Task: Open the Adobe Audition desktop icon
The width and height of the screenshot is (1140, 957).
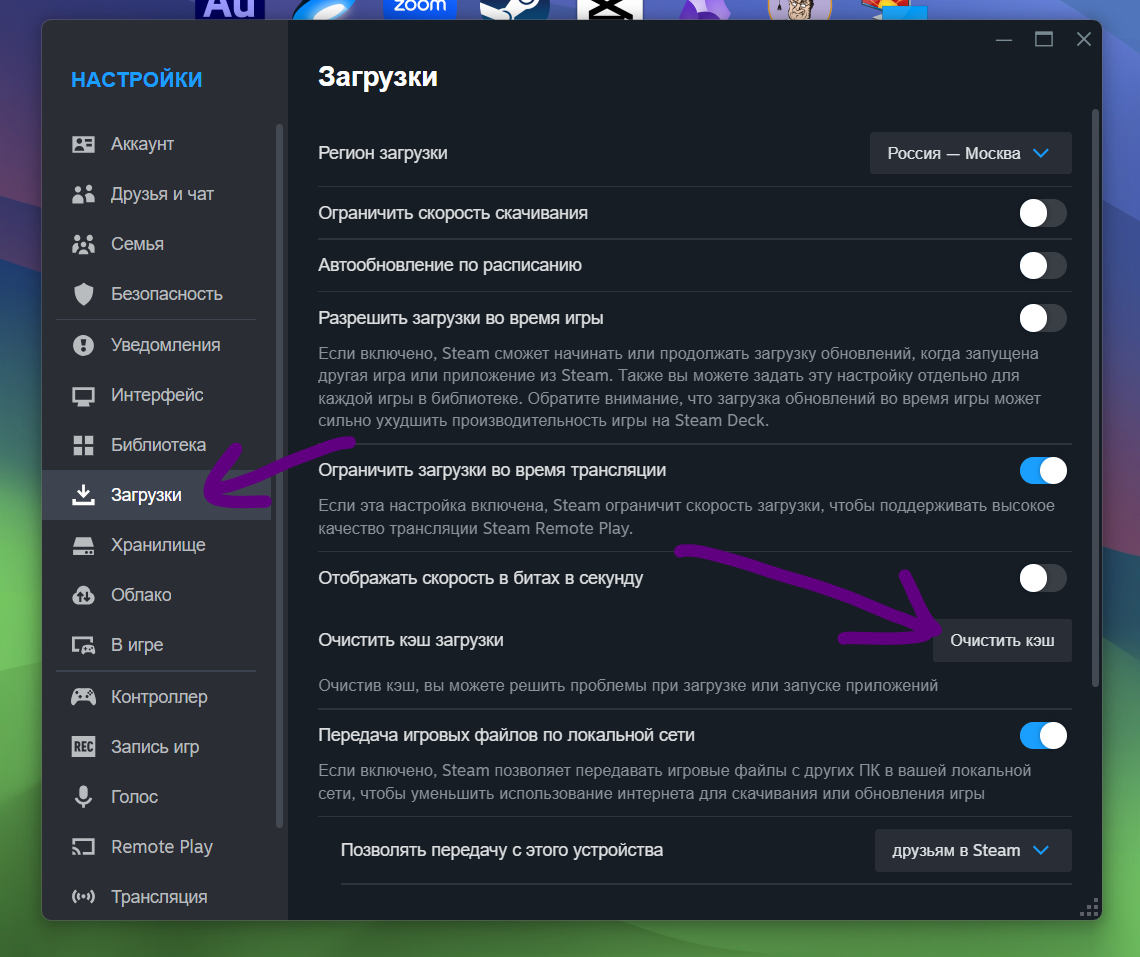Action: [230, 9]
